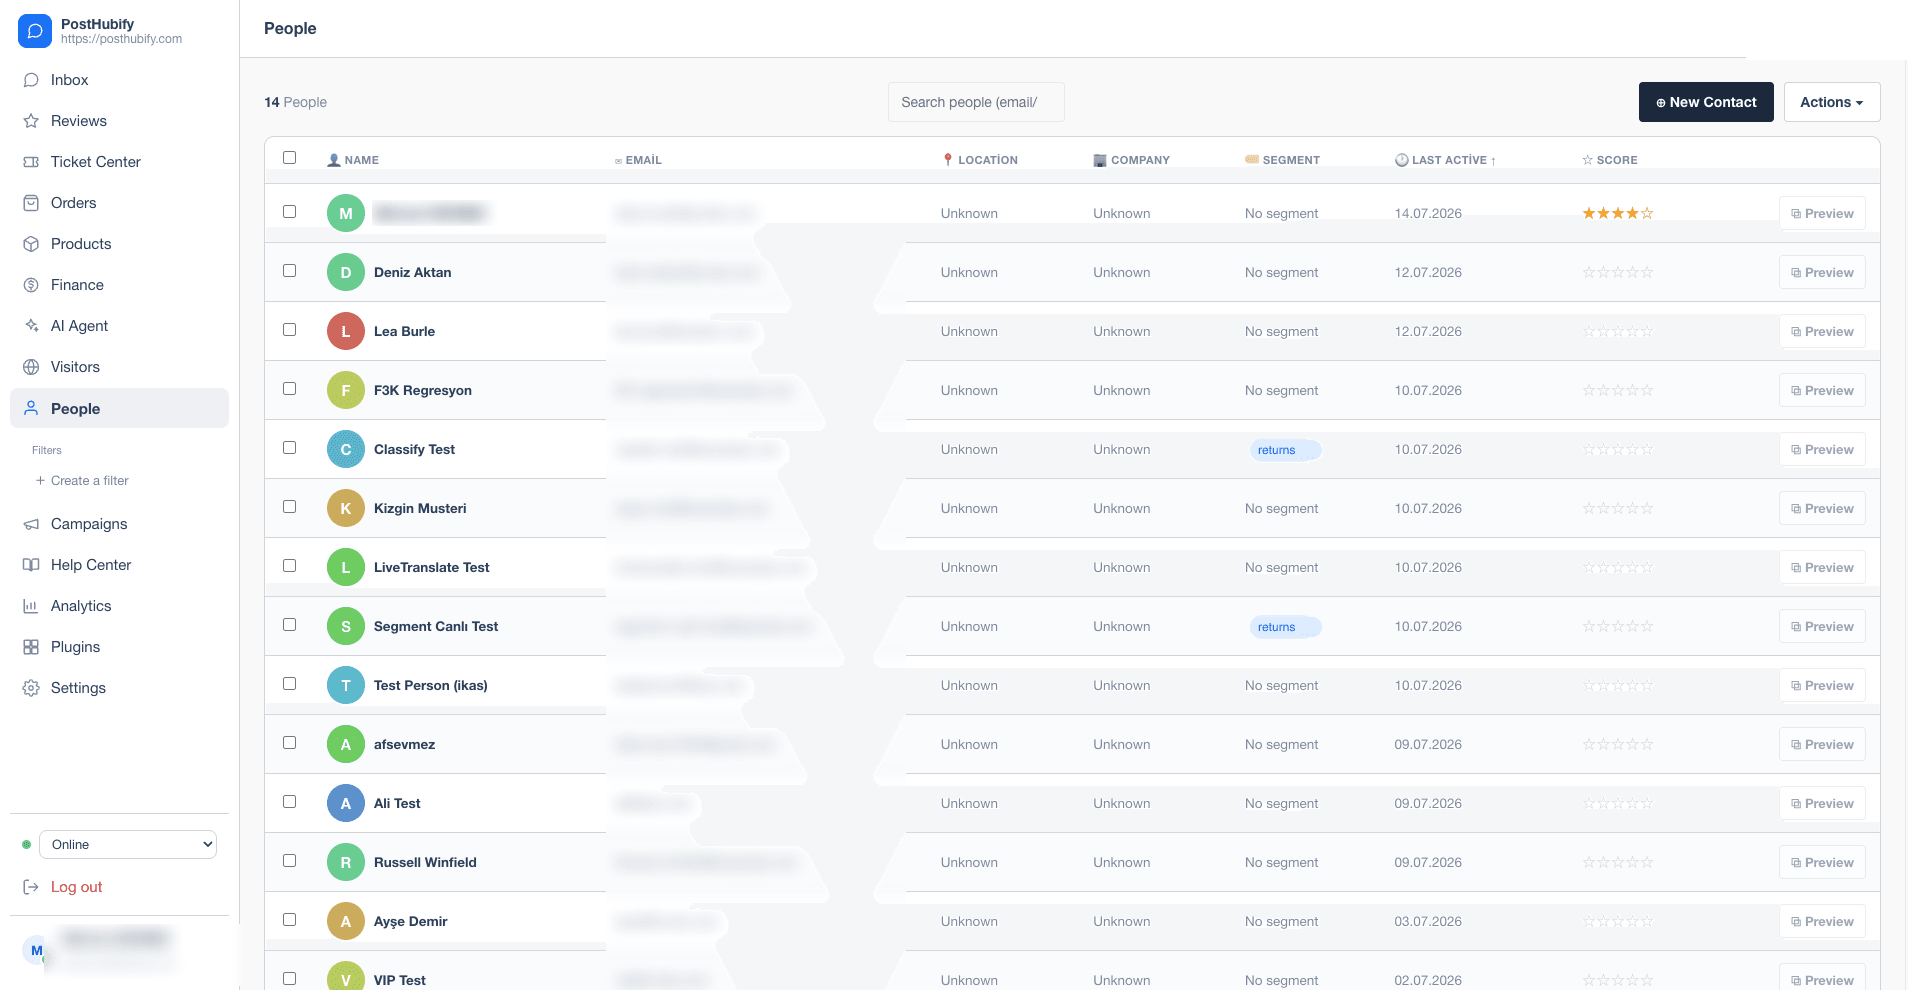Sort by the Name column header
The height and width of the screenshot is (990, 1908).
click(x=353, y=160)
